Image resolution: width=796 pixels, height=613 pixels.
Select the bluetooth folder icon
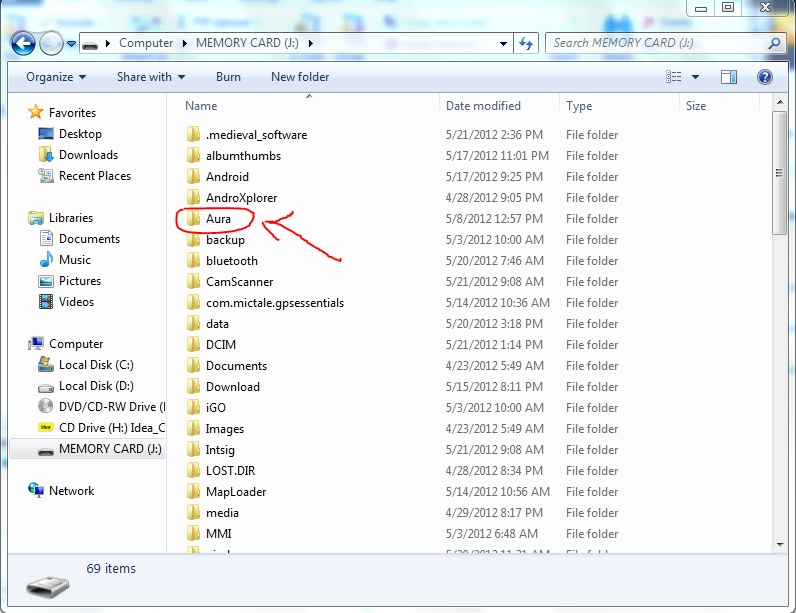click(193, 260)
